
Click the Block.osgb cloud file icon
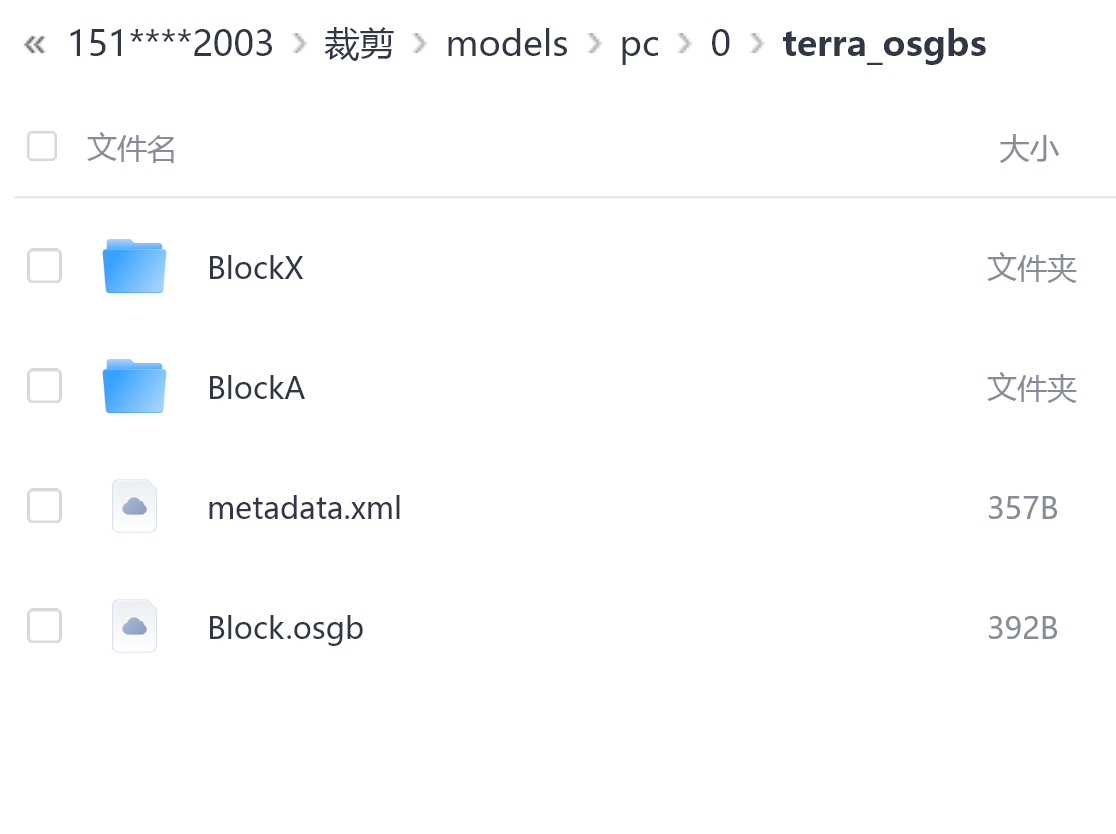coord(134,627)
